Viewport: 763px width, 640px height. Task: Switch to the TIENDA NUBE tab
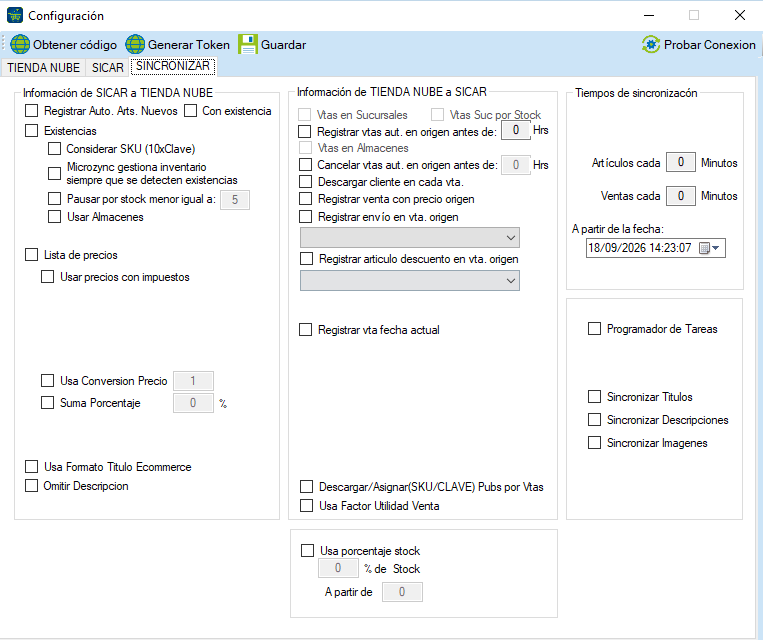pyautogui.click(x=43, y=68)
